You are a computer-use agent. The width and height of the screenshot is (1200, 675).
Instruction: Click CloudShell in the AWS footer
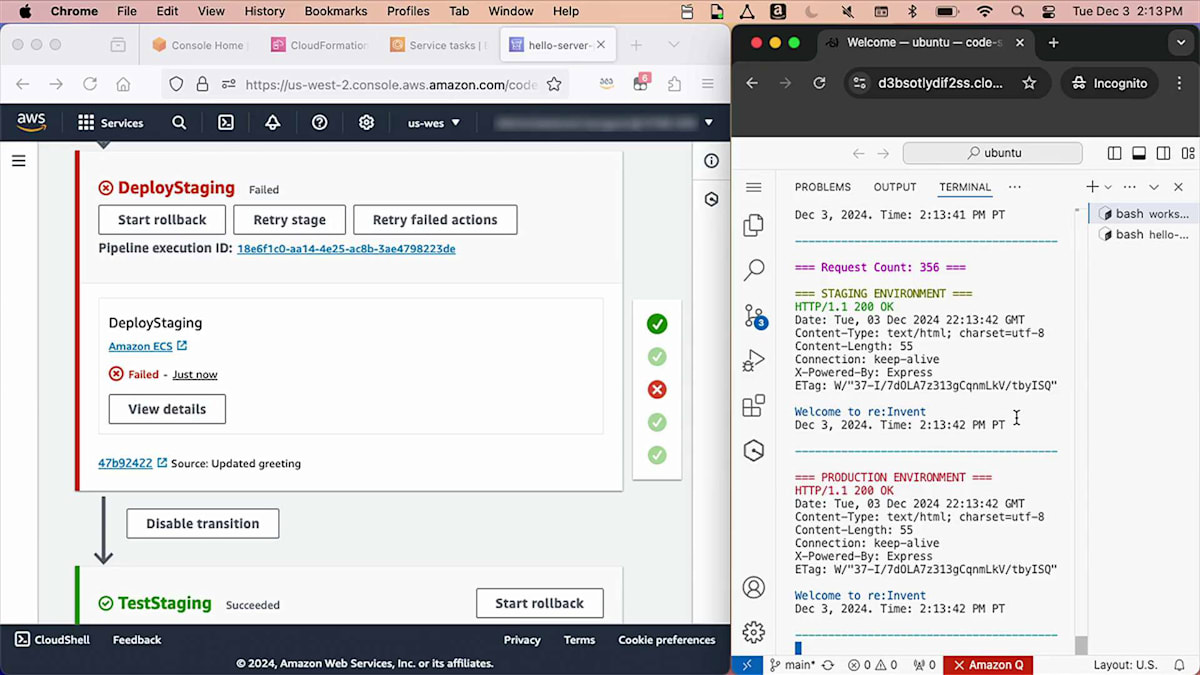(54, 640)
